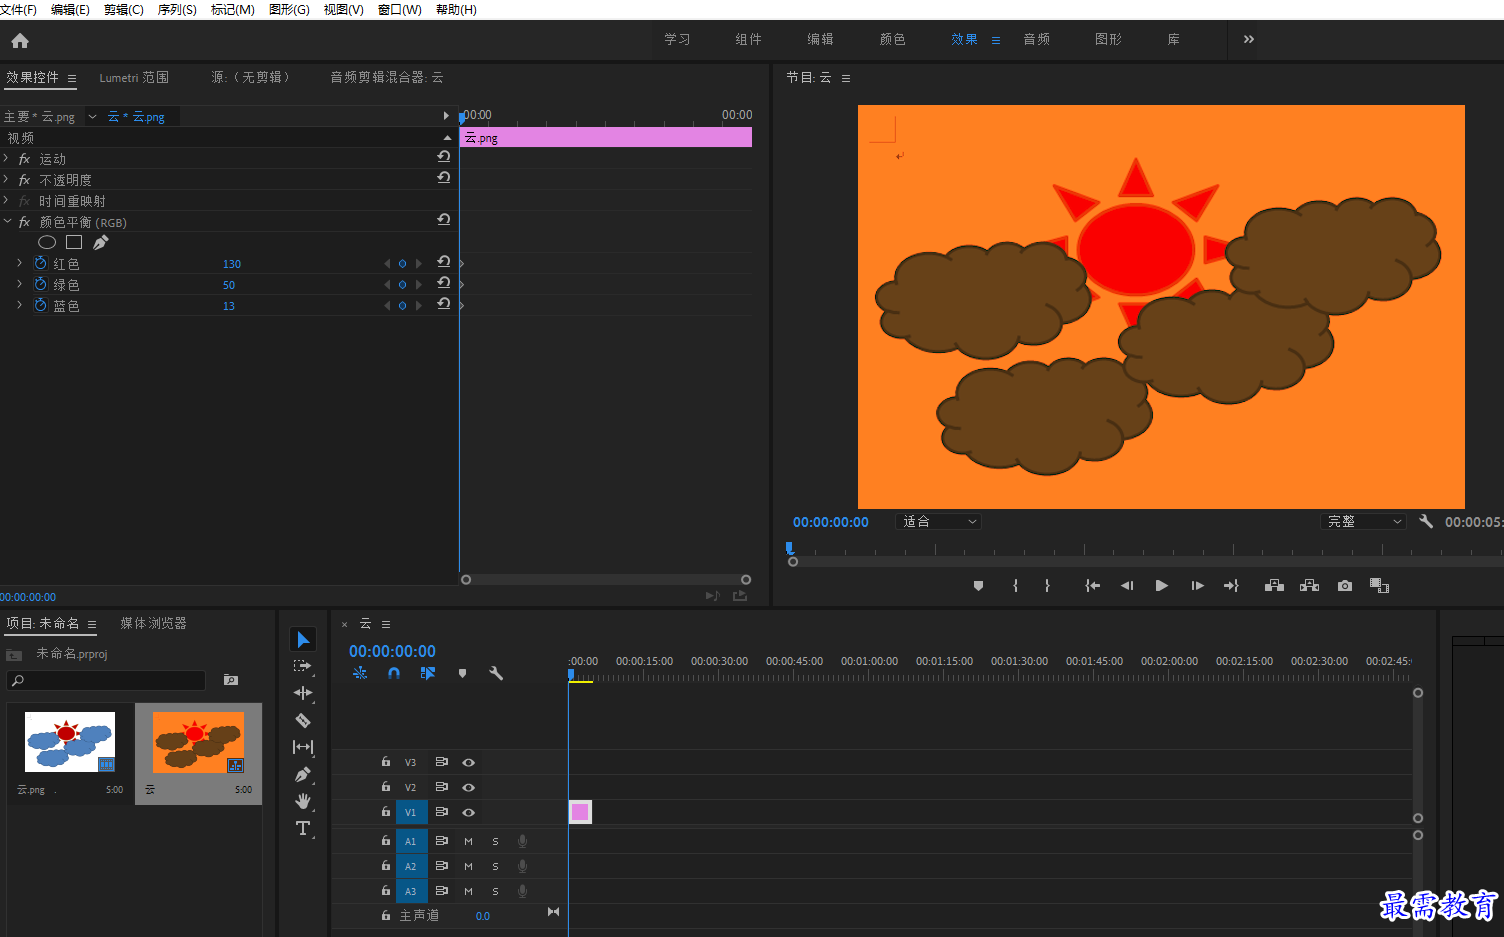Mark Out point in program monitor
The height and width of the screenshot is (937, 1504).
point(1047,586)
